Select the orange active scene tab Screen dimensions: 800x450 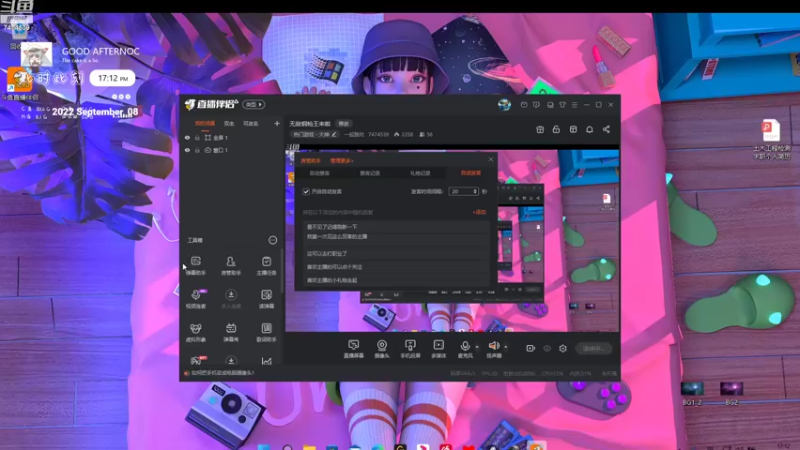(x=205, y=123)
